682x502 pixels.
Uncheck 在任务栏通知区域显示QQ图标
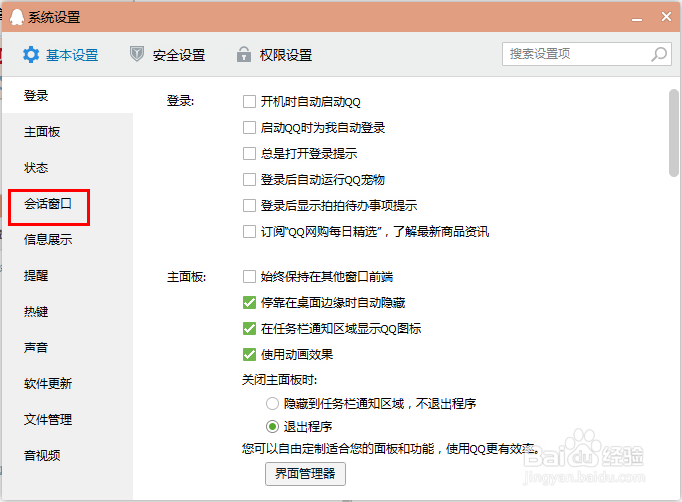click(249, 328)
